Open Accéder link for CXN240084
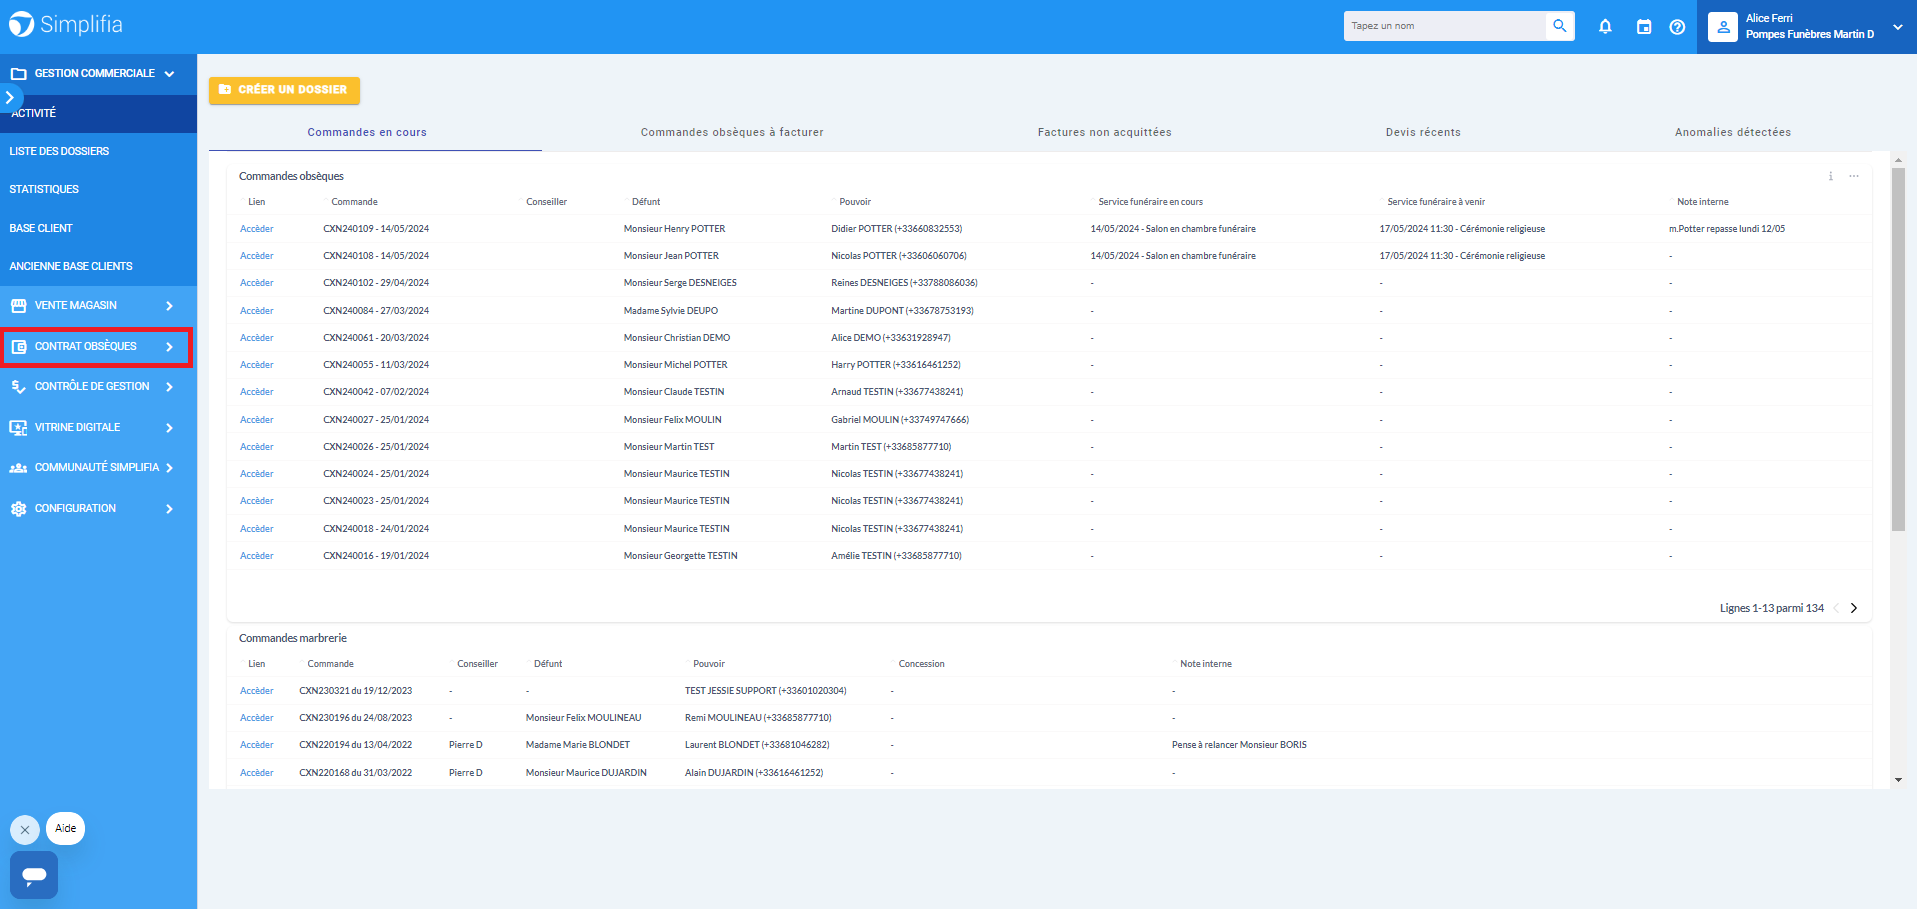The height and width of the screenshot is (909, 1917). click(257, 311)
